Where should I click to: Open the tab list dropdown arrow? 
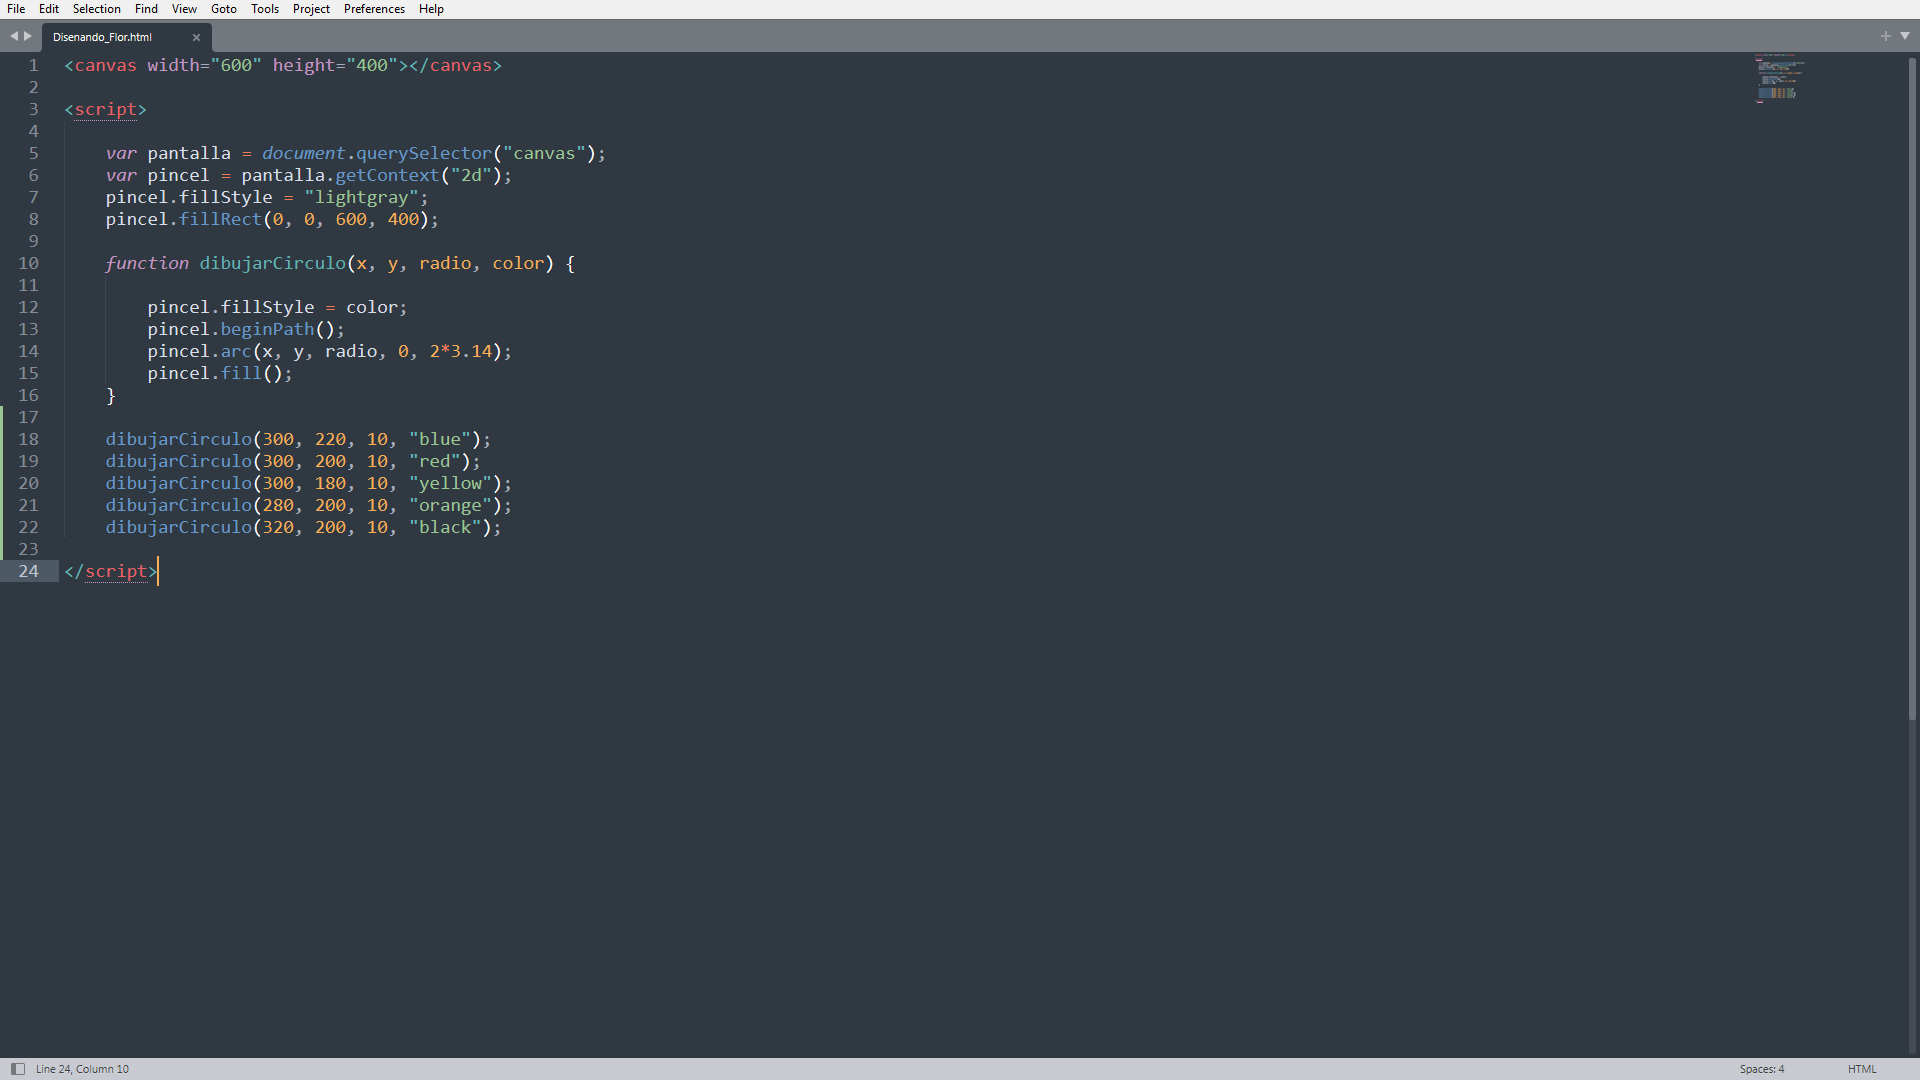tap(1905, 36)
